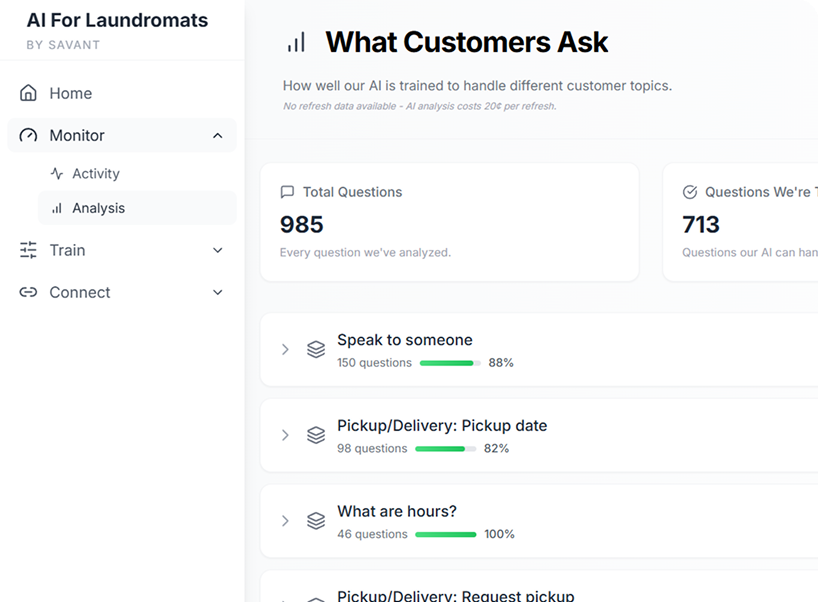The image size is (818, 602).
Task: Expand the Train section chevron
Action: (218, 250)
